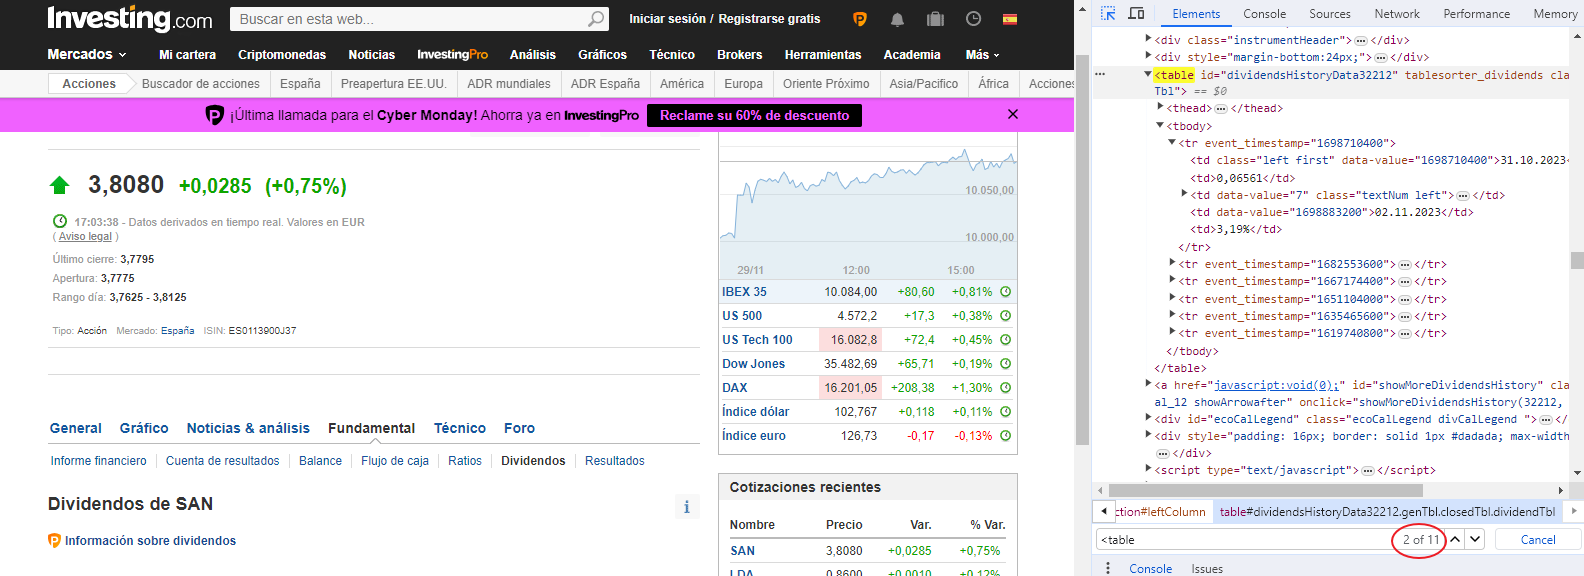Click the DevTools '<table' search field

(x=1243, y=540)
